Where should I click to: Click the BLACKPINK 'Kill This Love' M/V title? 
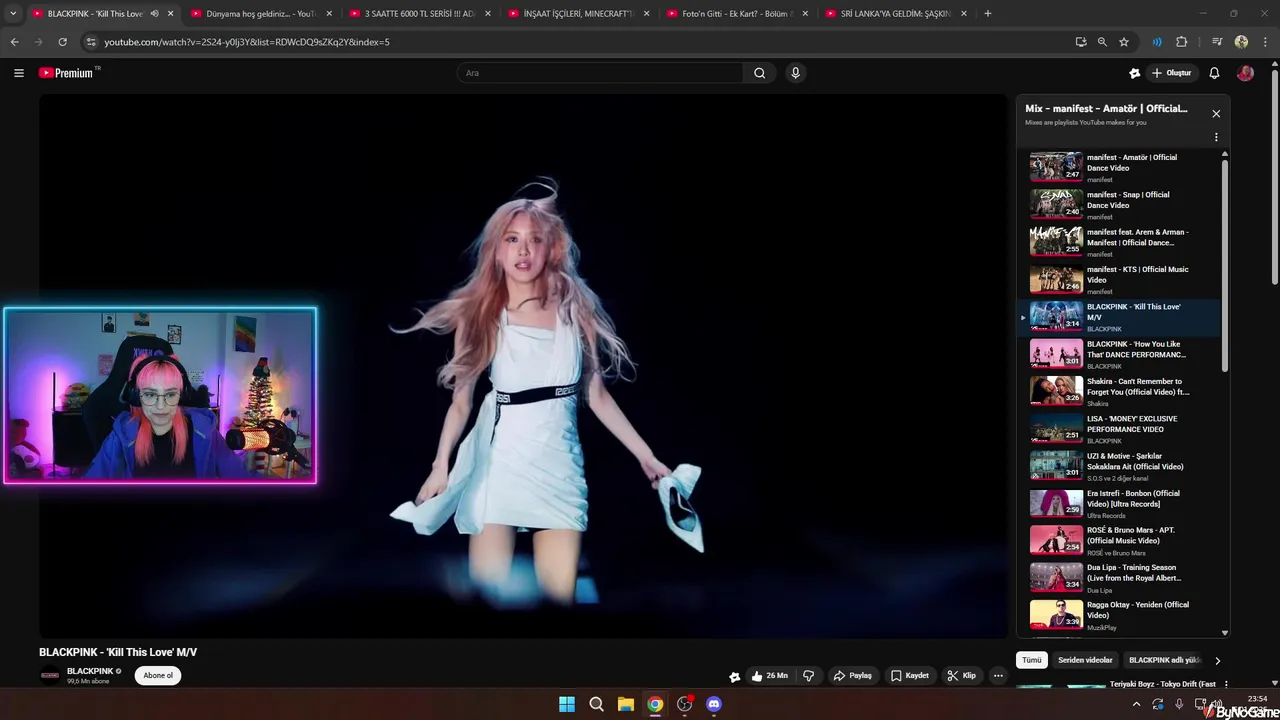[118, 652]
